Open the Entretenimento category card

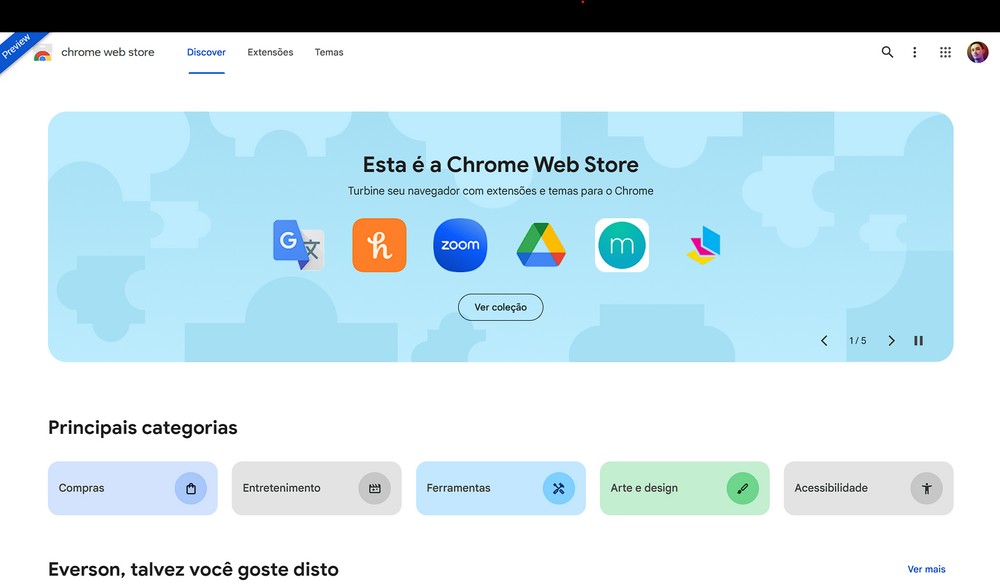[x=316, y=489]
